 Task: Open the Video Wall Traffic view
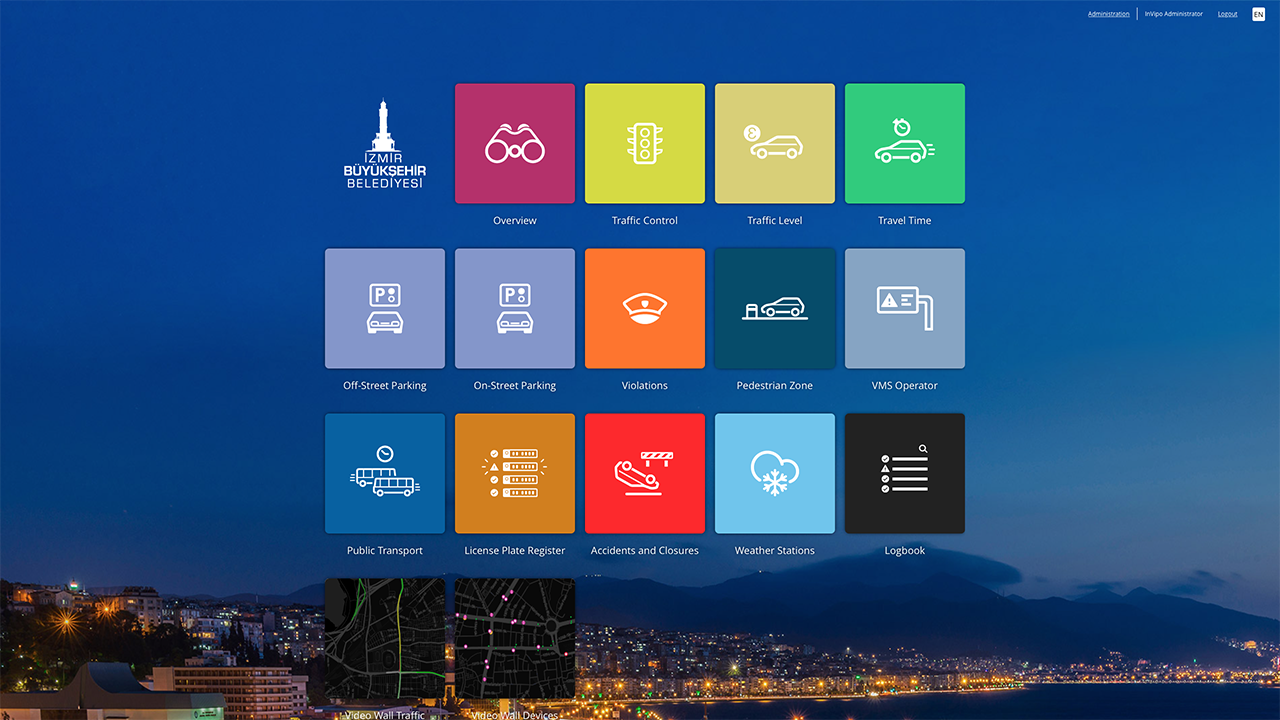384,640
